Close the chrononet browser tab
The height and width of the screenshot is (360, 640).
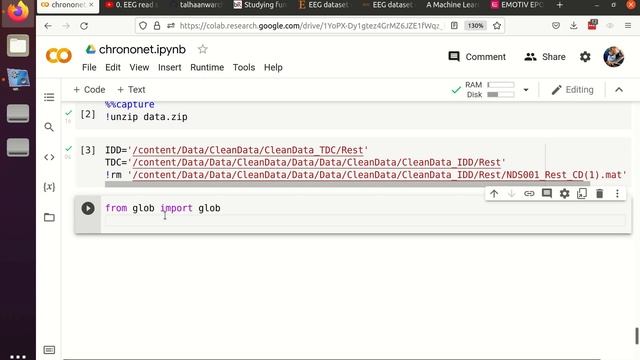click(91, 5)
